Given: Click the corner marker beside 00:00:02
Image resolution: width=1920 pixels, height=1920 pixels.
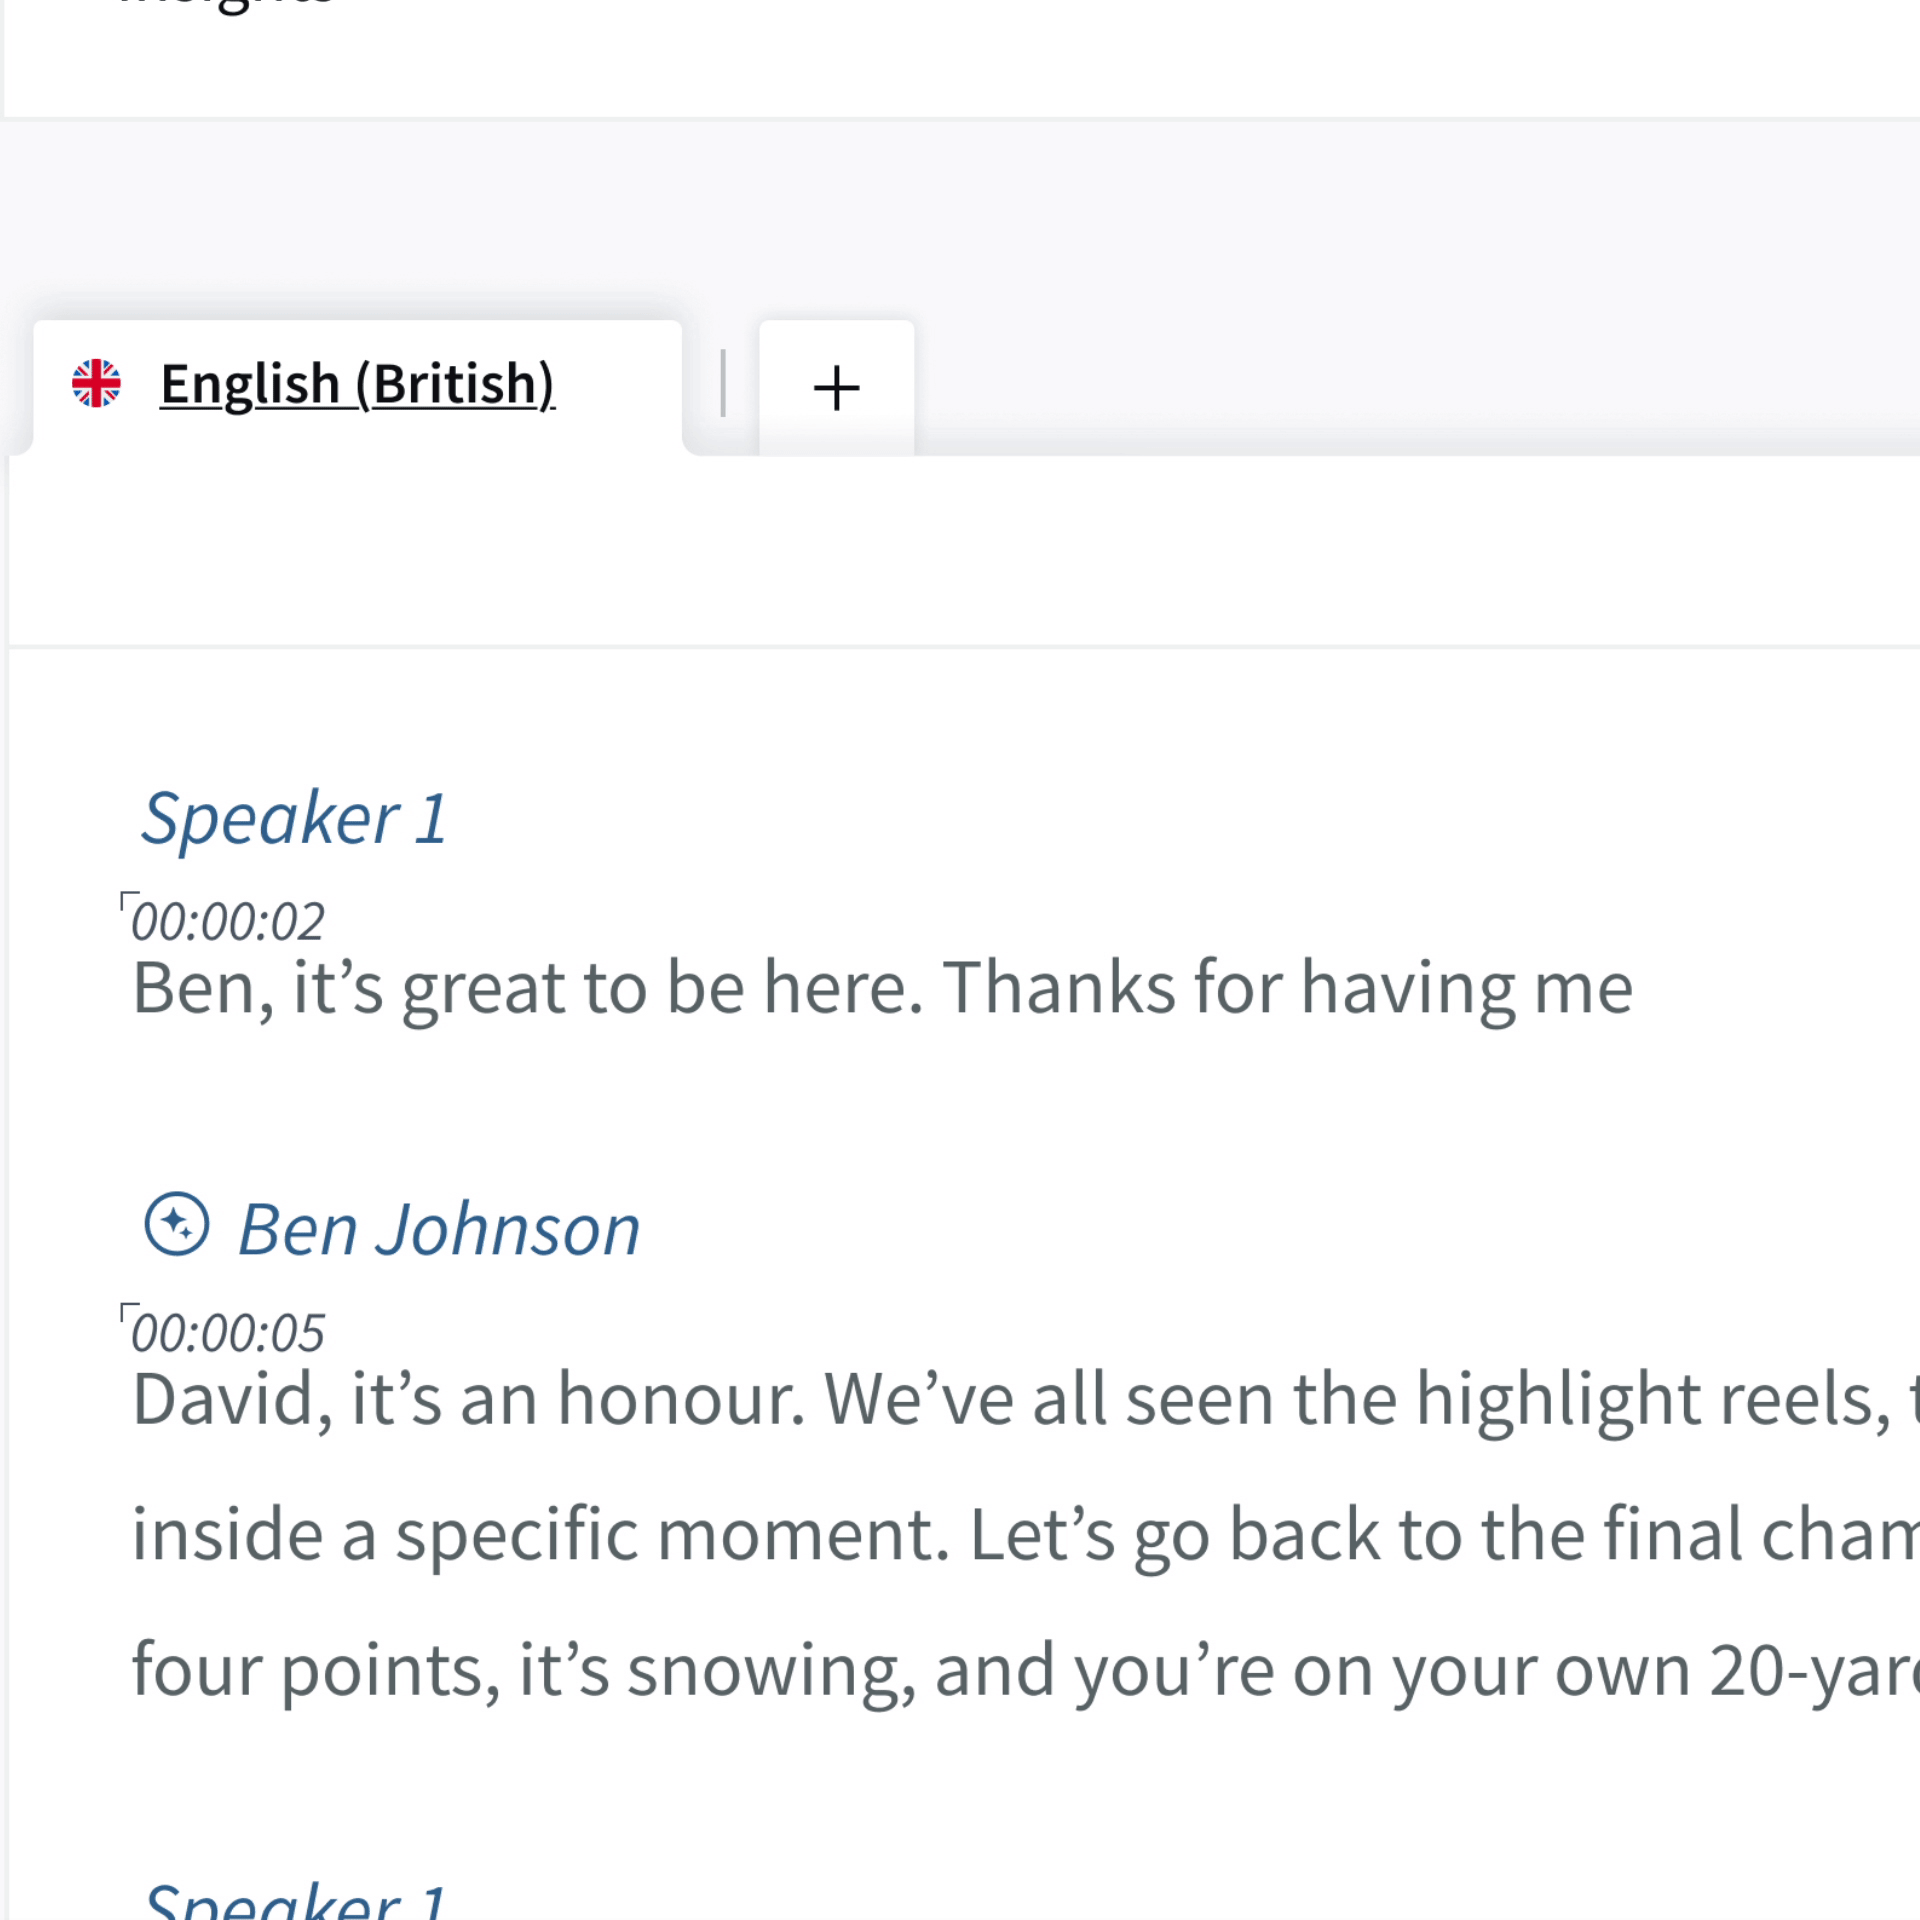Looking at the screenshot, I should [x=128, y=900].
